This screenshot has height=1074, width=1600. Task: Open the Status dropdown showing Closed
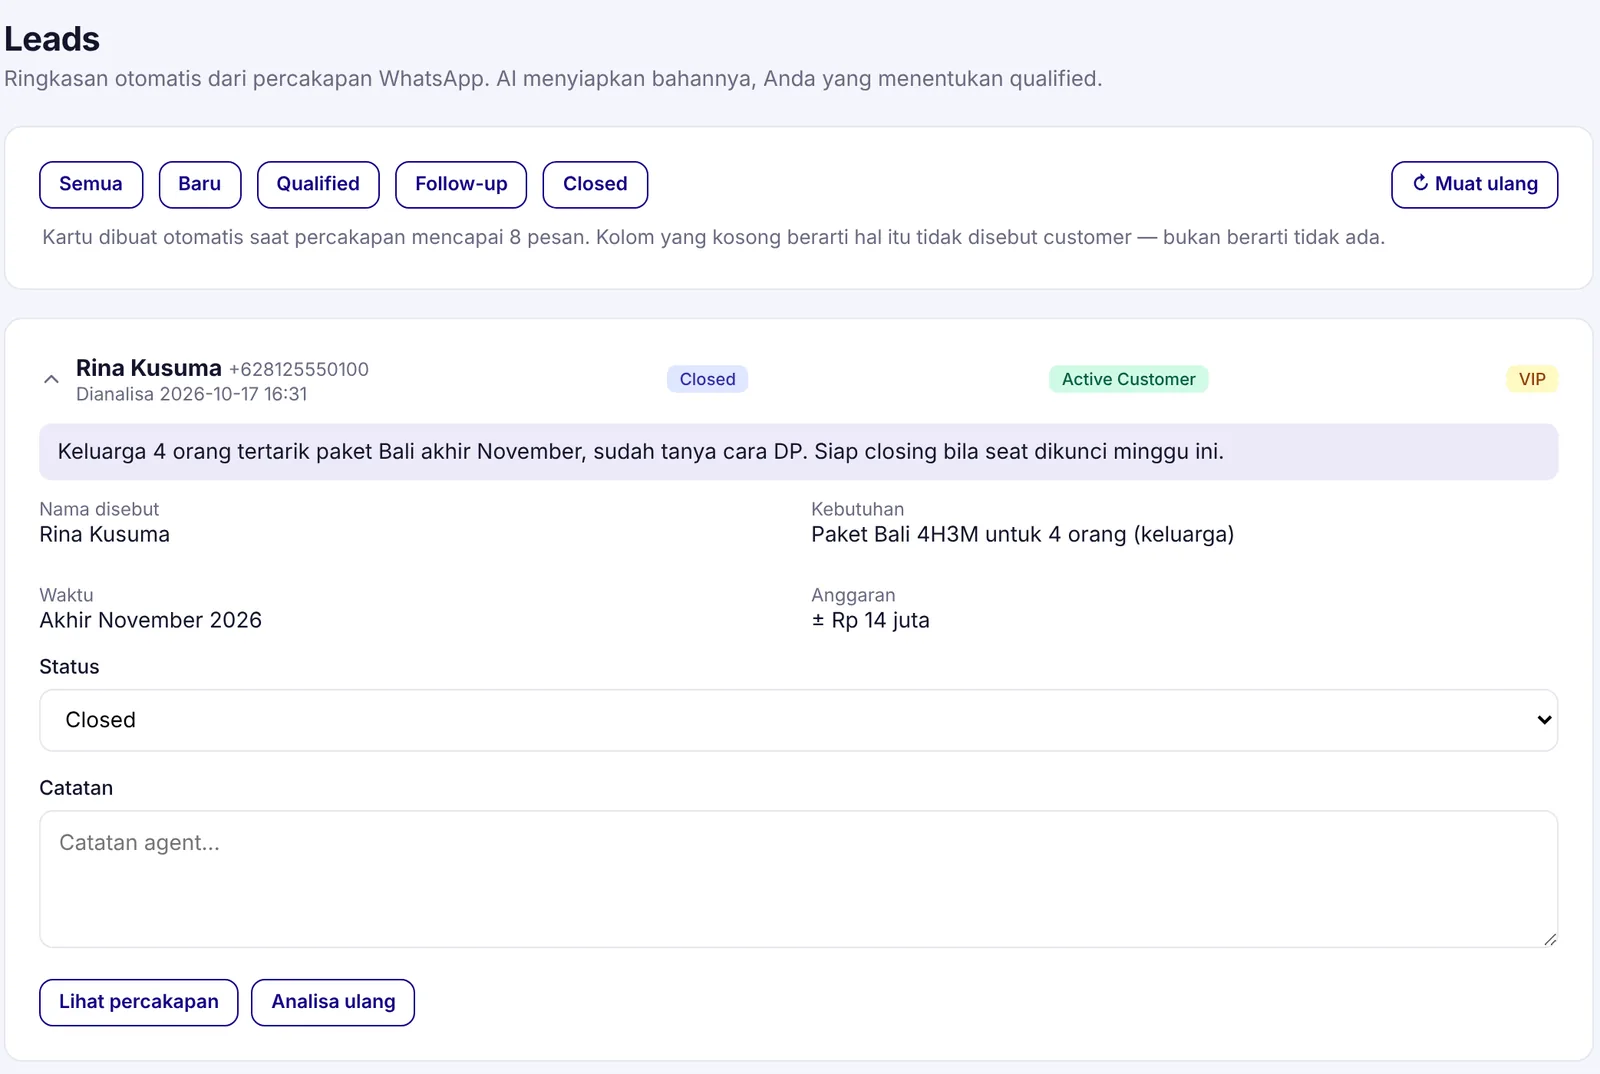[x=799, y=720]
